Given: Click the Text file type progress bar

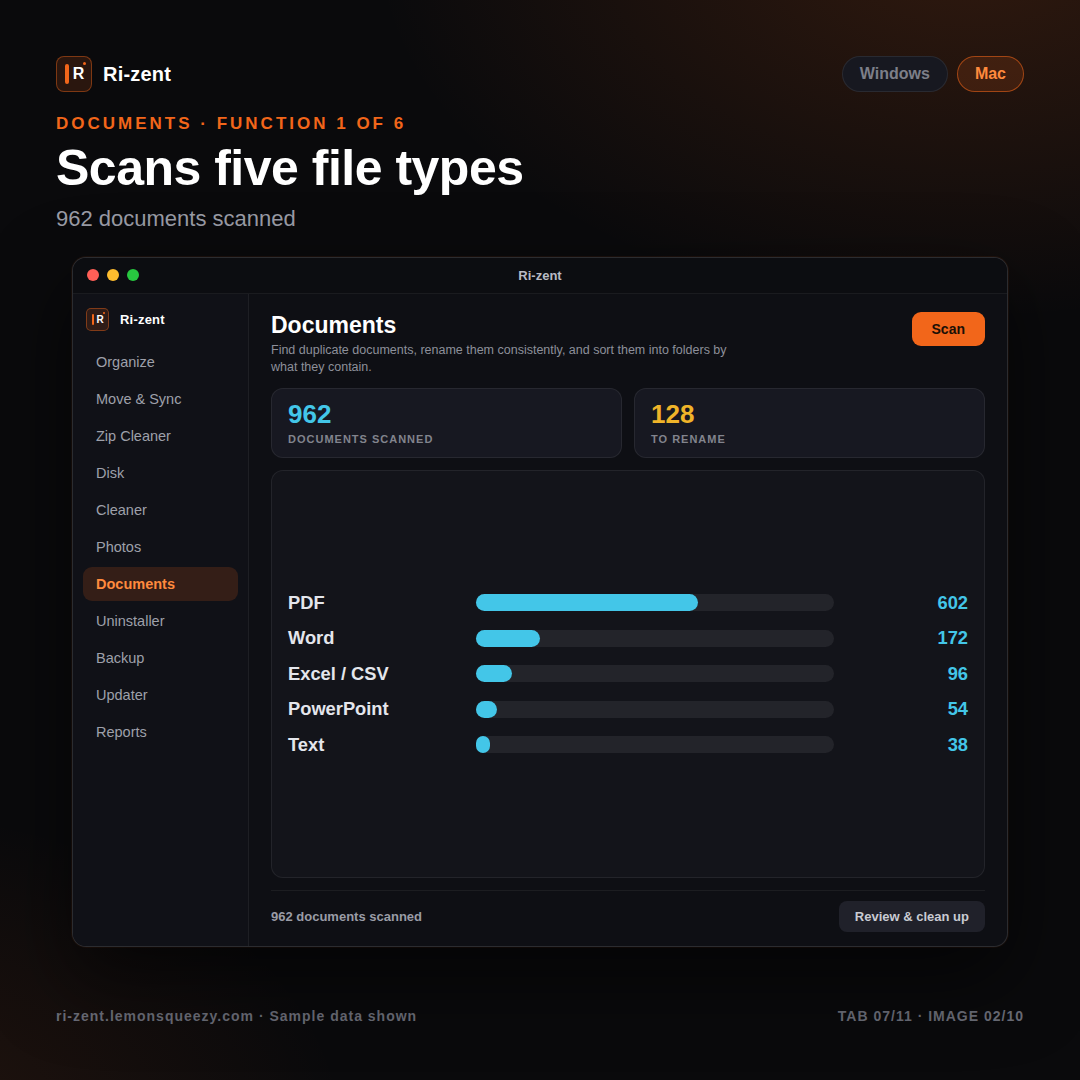Looking at the screenshot, I should pos(654,745).
